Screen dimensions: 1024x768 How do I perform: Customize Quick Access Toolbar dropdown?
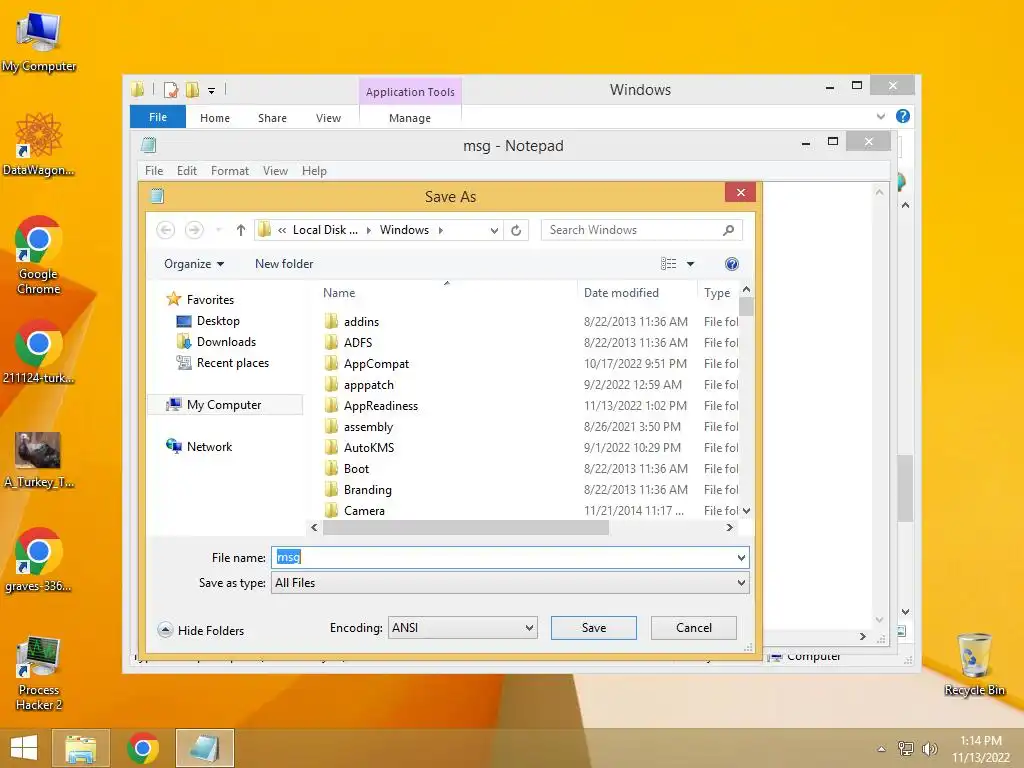pyautogui.click(x=212, y=91)
